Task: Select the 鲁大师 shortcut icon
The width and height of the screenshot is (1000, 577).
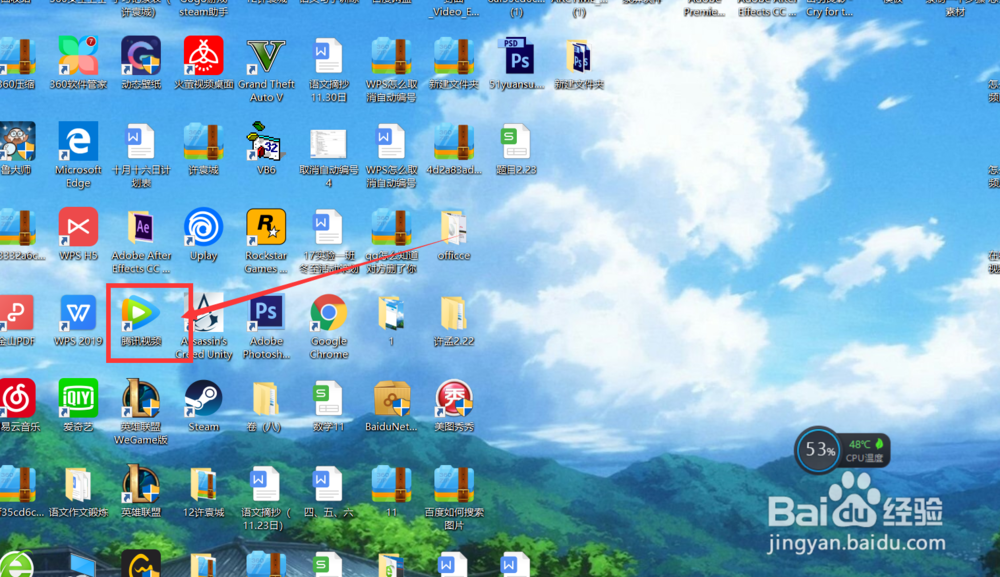Action: 17,141
